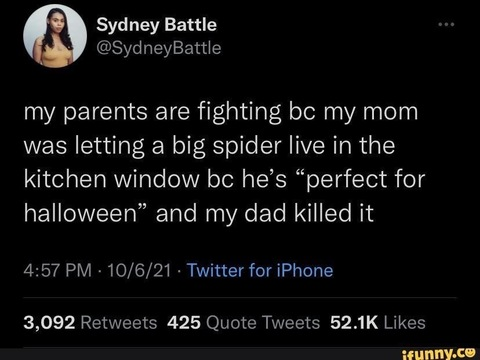Click the text "my dad killed it"
Screen dimensions: 480x360
tap(289, 213)
